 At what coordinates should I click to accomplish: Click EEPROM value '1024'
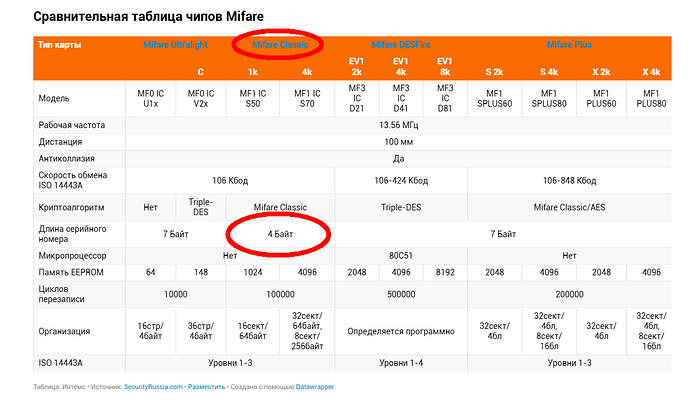click(x=253, y=273)
